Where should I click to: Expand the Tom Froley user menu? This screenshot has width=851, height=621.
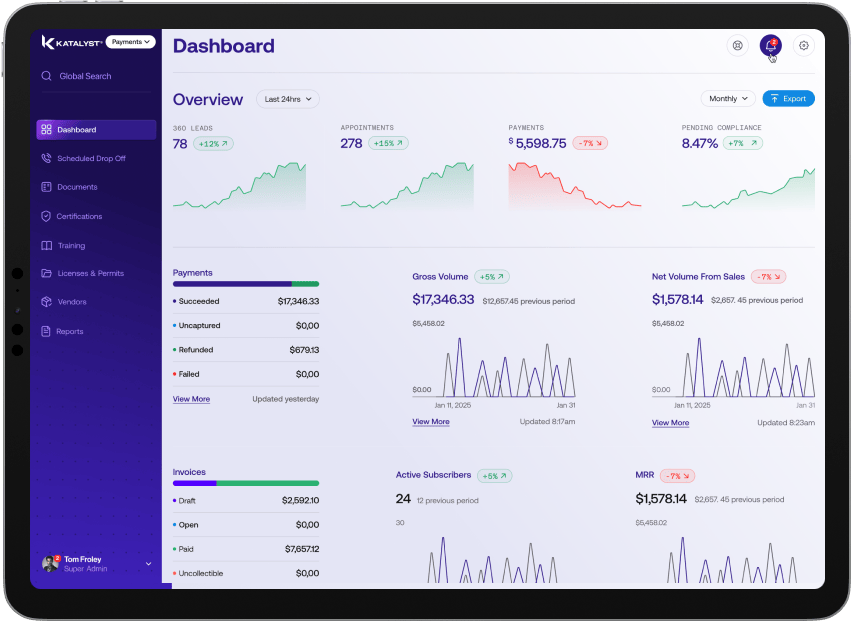pyautogui.click(x=148, y=564)
